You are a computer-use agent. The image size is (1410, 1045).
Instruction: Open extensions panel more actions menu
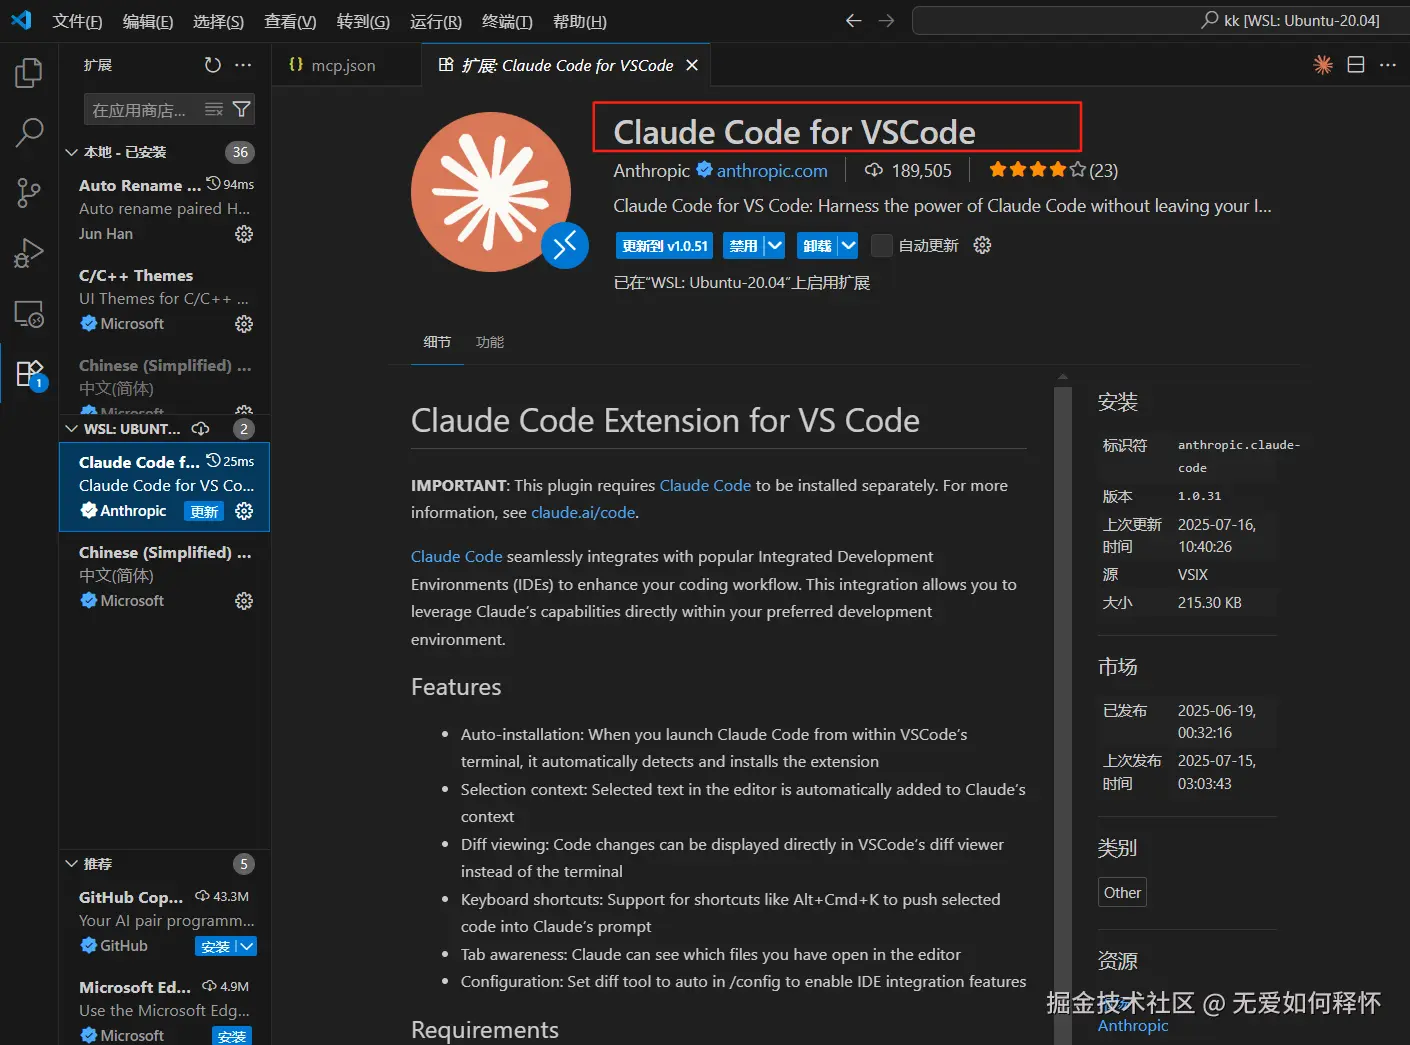[x=243, y=65]
